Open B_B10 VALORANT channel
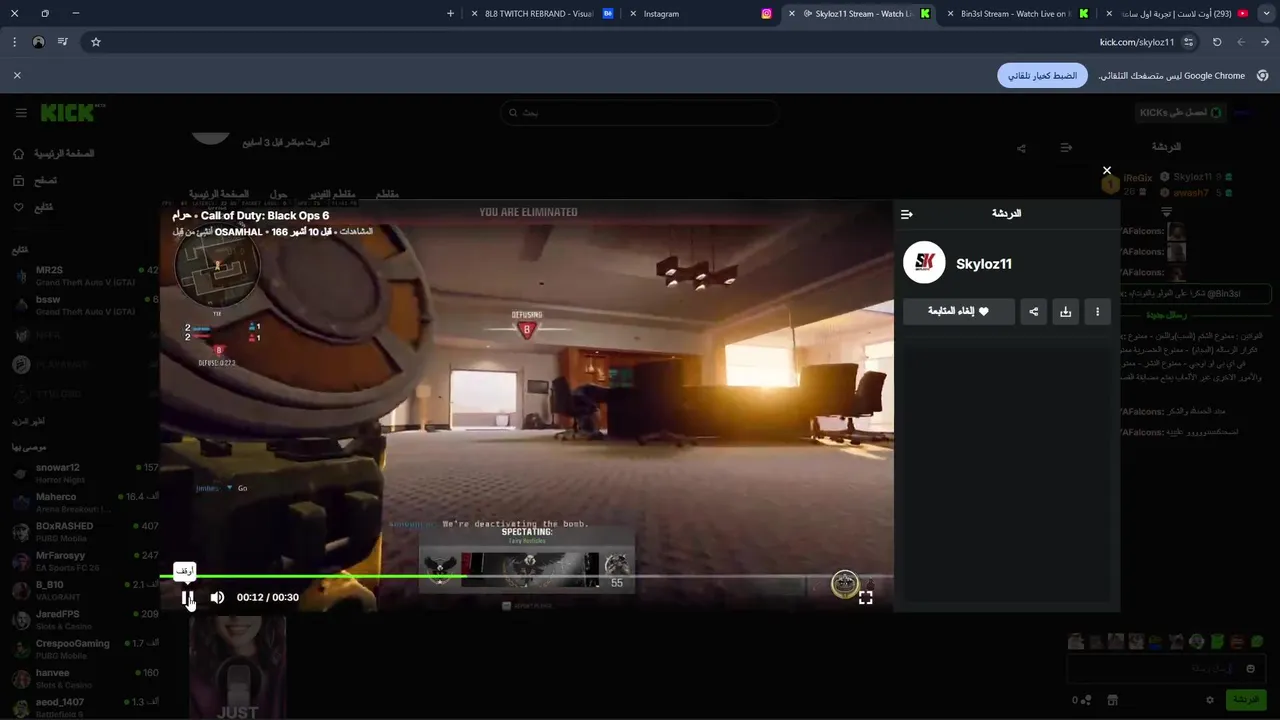The height and width of the screenshot is (720, 1280). point(85,590)
